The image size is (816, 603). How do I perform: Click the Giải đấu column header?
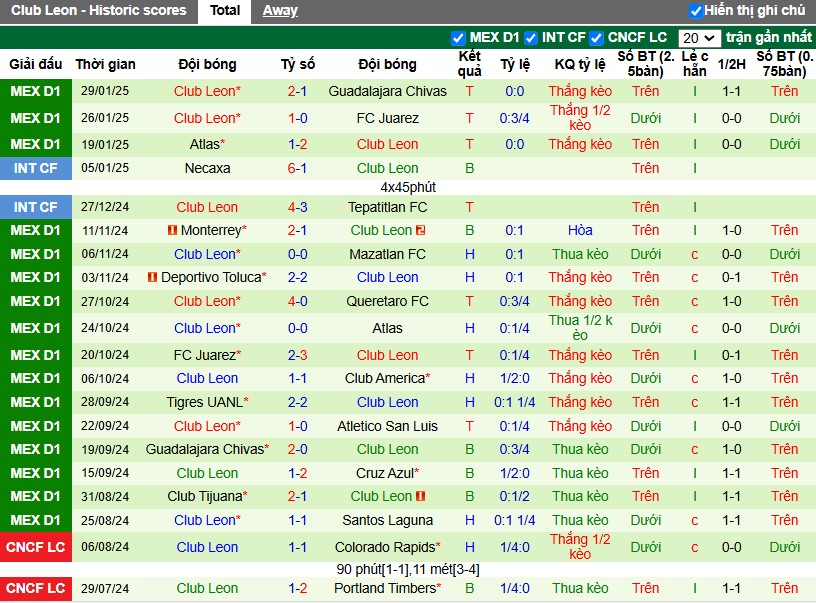35,64
